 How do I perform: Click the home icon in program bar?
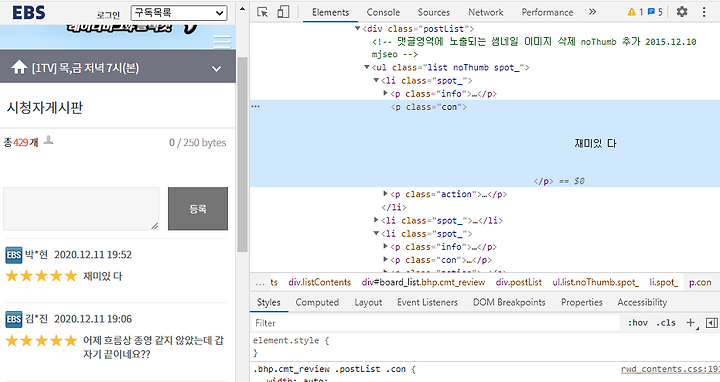tap(19, 68)
